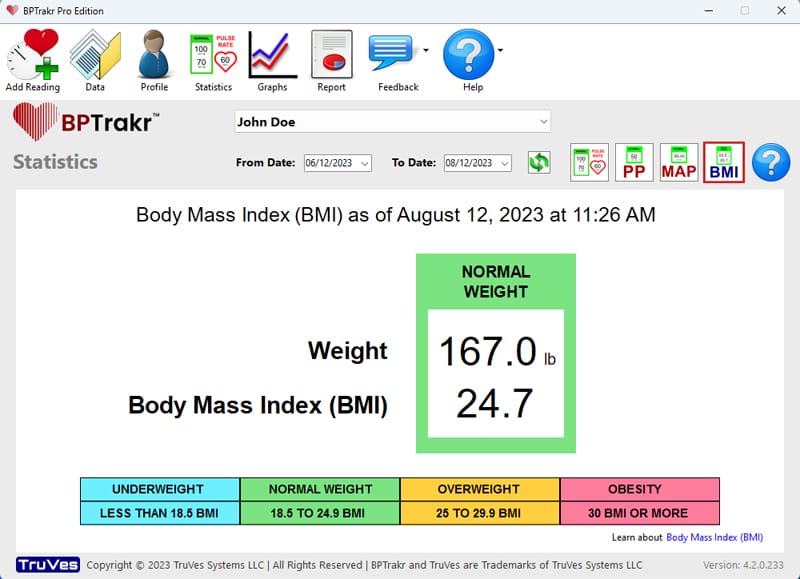Switch to MAP statistics view
800x579 pixels.
[679, 162]
